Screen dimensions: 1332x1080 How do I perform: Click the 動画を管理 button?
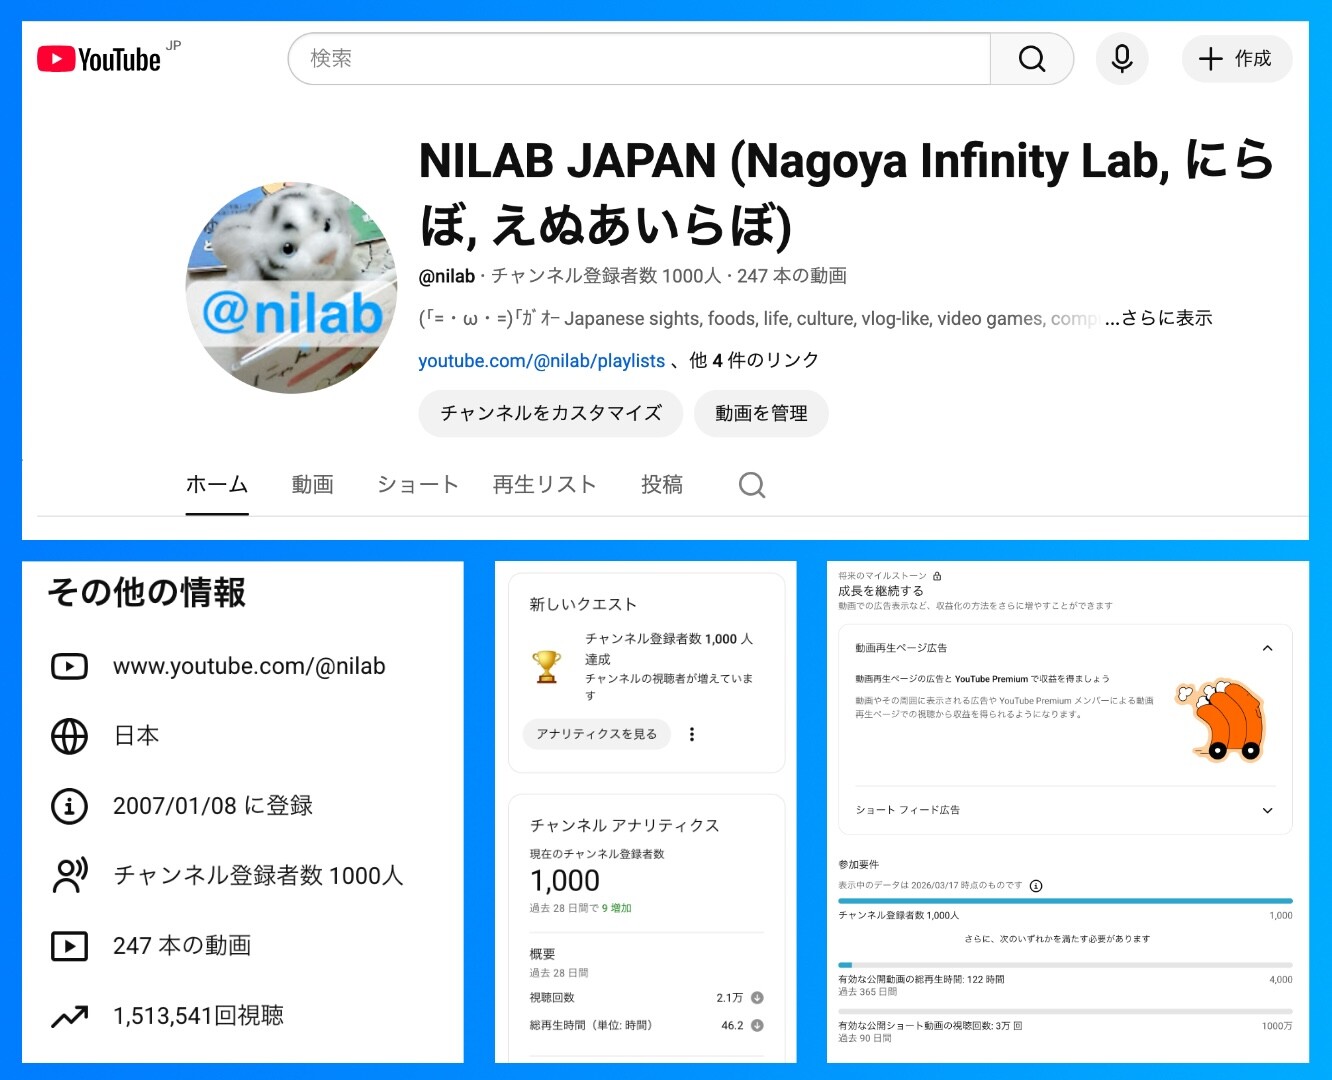click(x=761, y=413)
